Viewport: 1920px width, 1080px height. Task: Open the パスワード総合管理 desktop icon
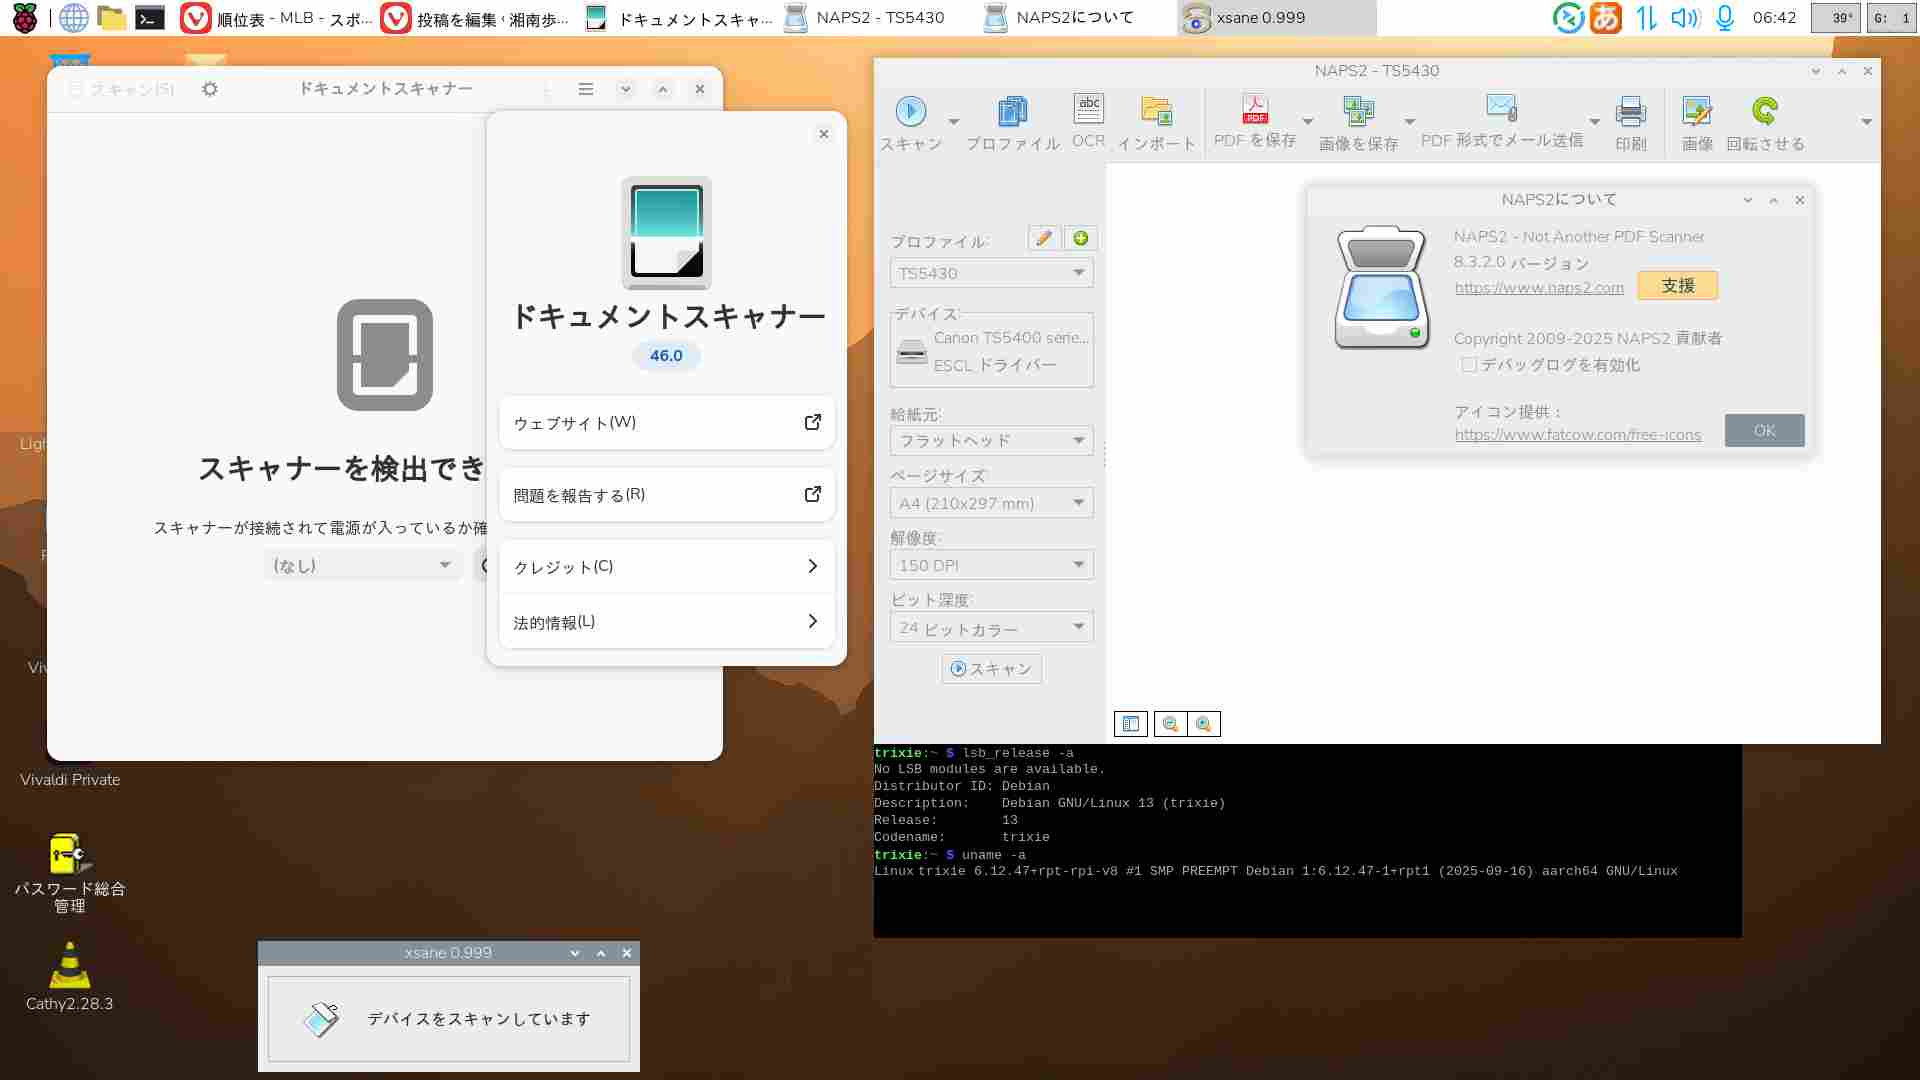tap(70, 872)
